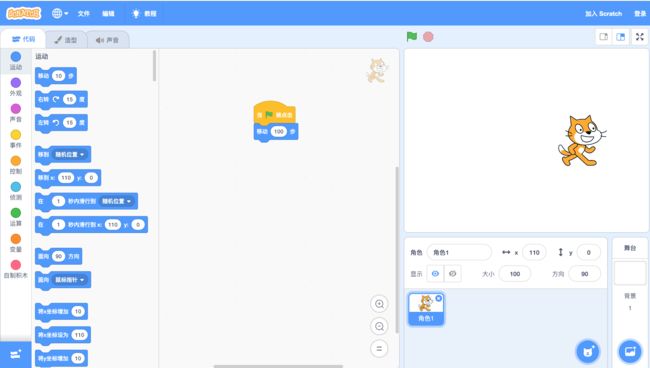The width and height of the screenshot is (650, 368).
Task: Zoom out the code workspace
Action: 379,327
